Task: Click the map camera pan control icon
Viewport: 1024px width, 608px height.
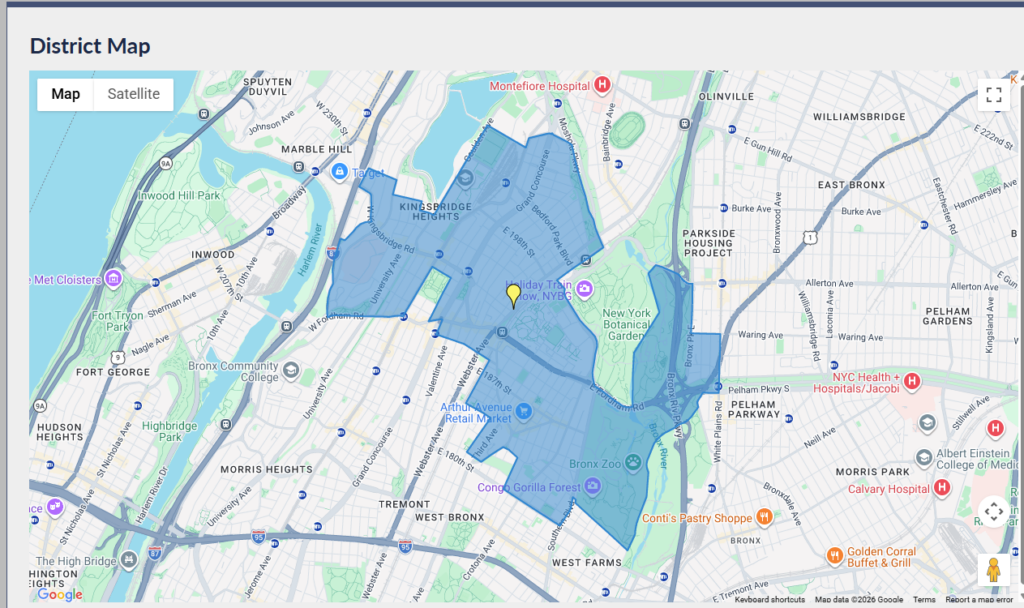Action: pyautogui.click(x=993, y=512)
